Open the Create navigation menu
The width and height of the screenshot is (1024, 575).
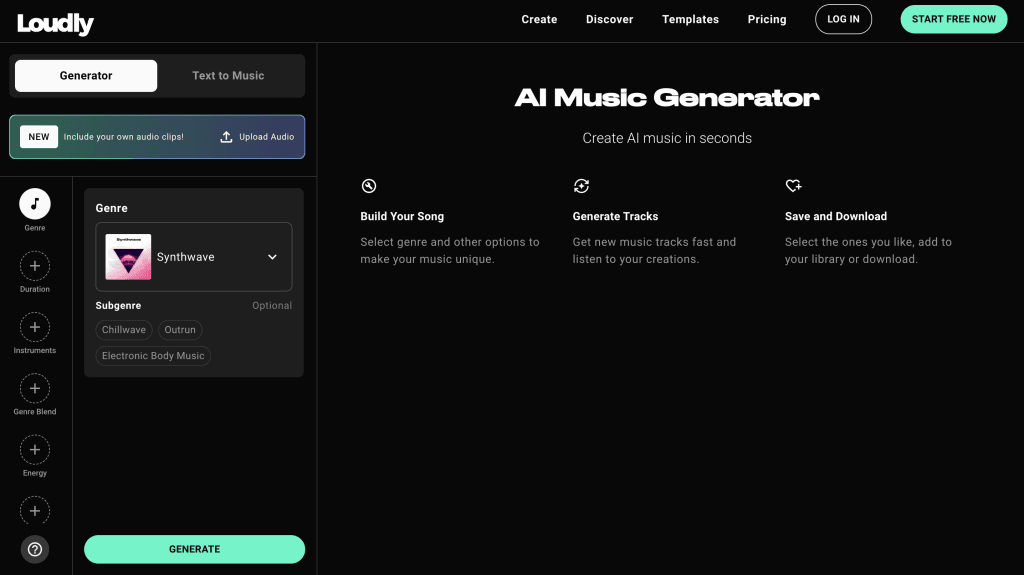click(539, 19)
